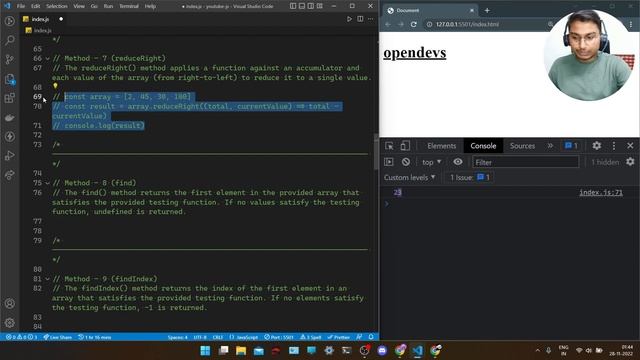This screenshot has width=640, height=360.
Task: Open Discord from the taskbar
Action: point(382,351)
